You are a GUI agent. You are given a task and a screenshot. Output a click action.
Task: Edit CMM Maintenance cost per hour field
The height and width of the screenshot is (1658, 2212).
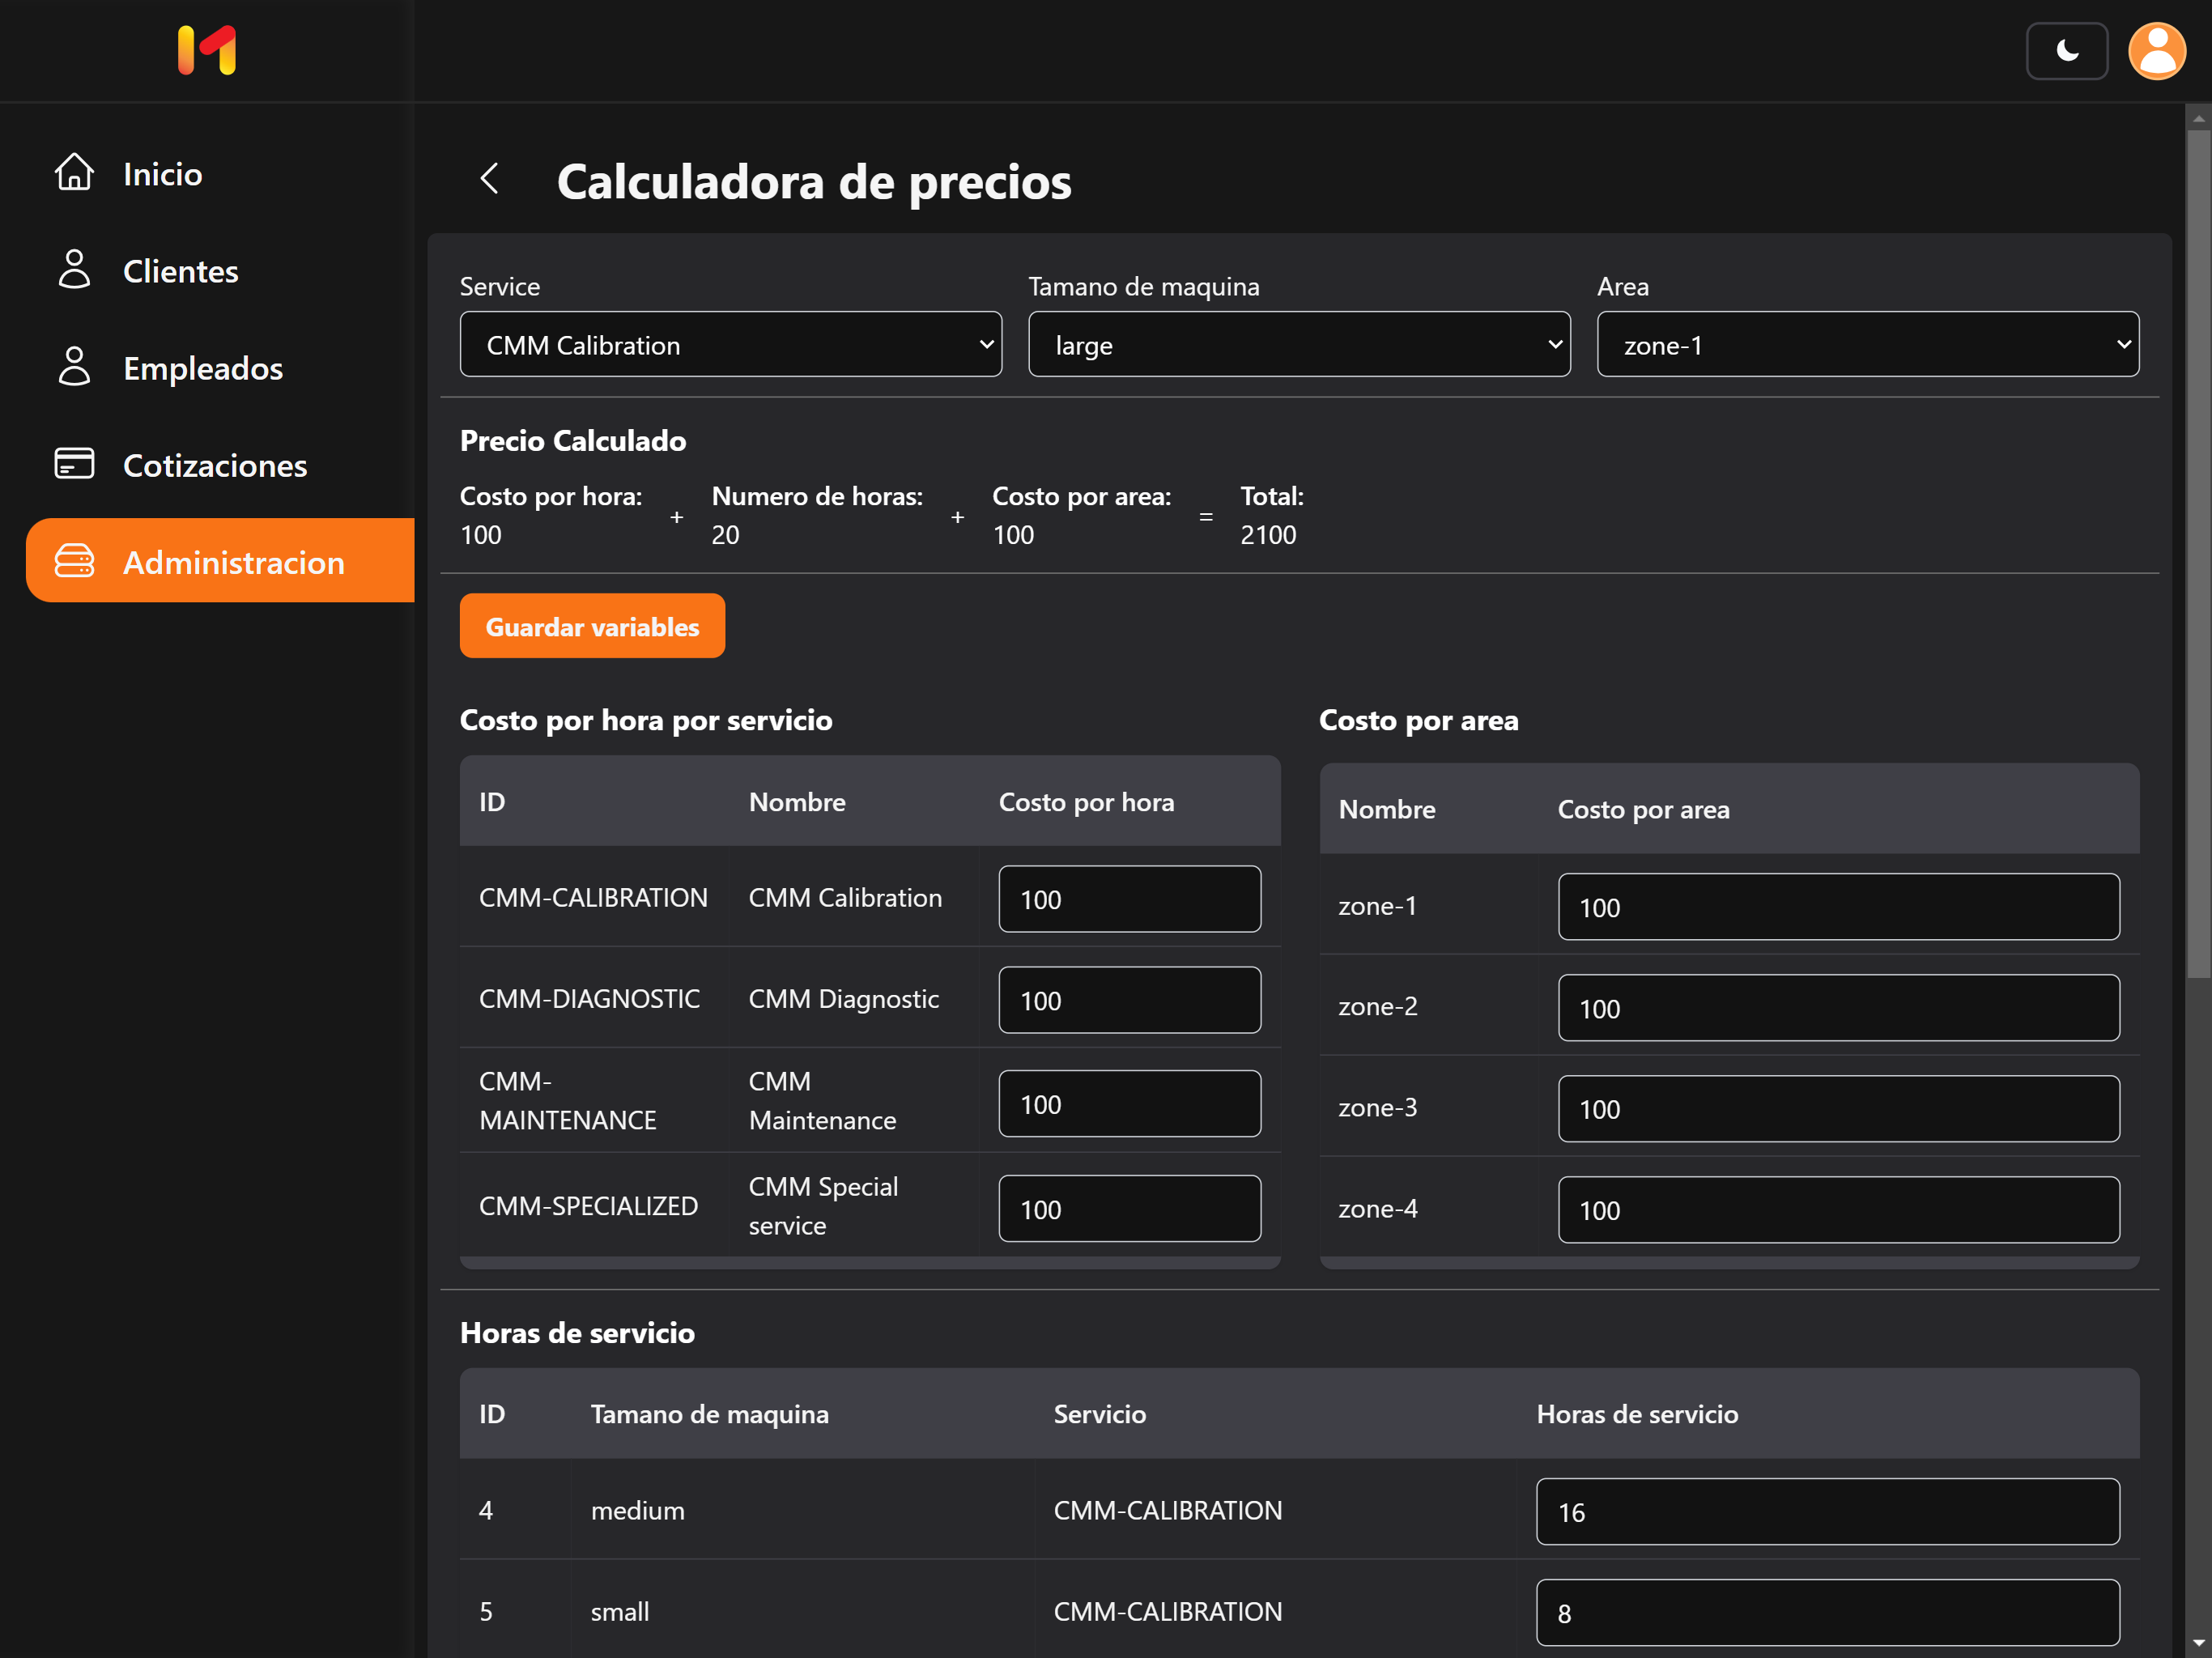tap(1129, 1104)
